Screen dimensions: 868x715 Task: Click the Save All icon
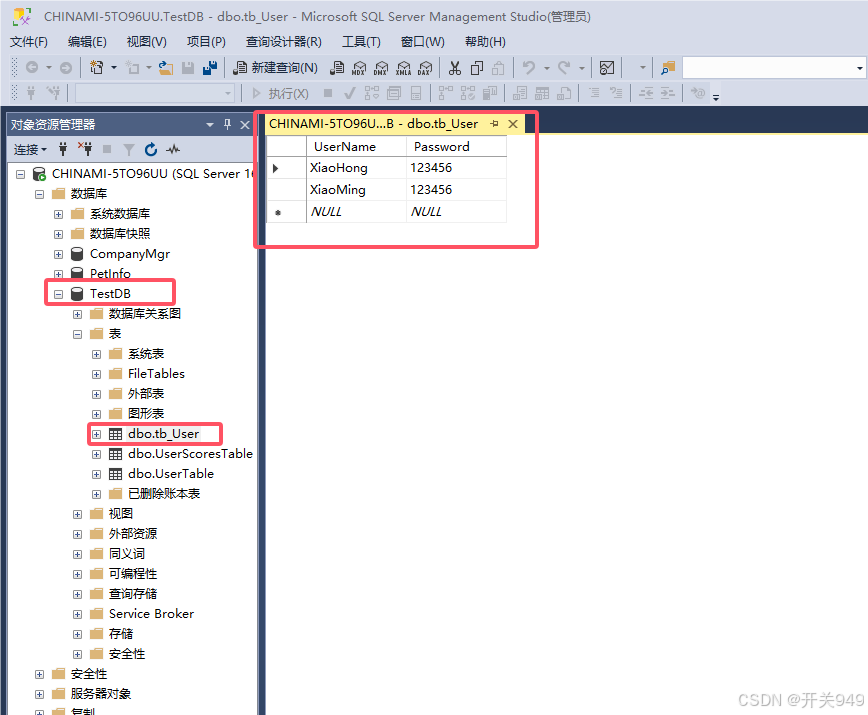pyautogui.click(x=210, y=68)
